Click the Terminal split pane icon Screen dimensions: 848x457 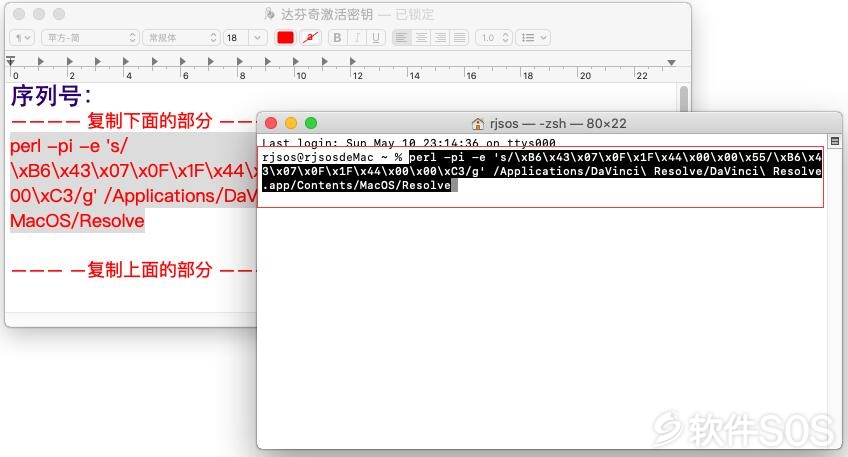834,141
